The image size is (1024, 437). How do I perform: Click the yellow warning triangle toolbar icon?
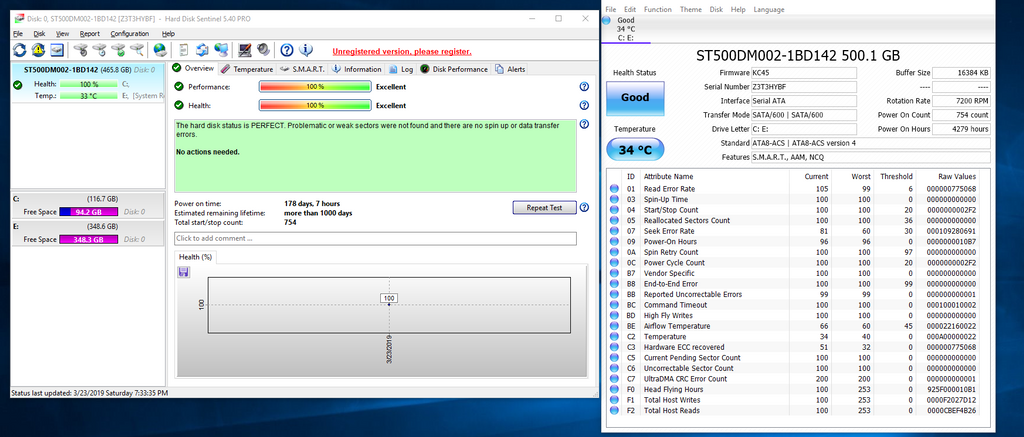point(39,50)
